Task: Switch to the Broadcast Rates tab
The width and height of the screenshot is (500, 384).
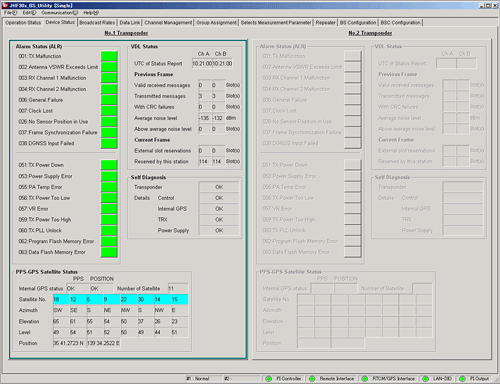Action: click(x=97, y=23)
